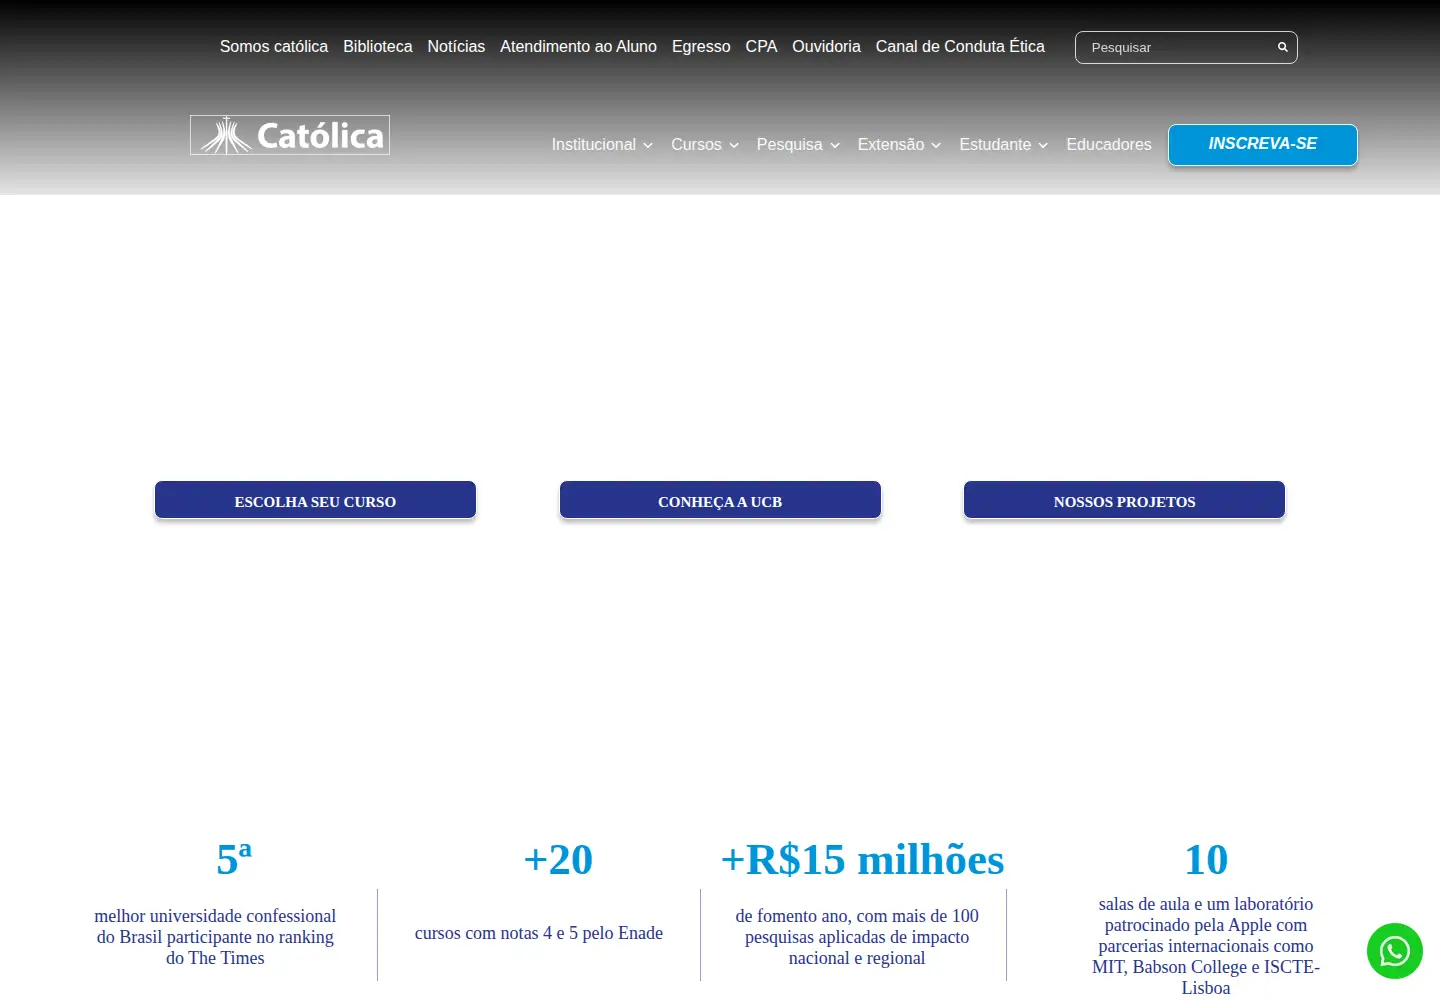Click the '+20' courses statistic
Image resolution: width=1440 pixels, height=1000 pixels.
[558, 859]
